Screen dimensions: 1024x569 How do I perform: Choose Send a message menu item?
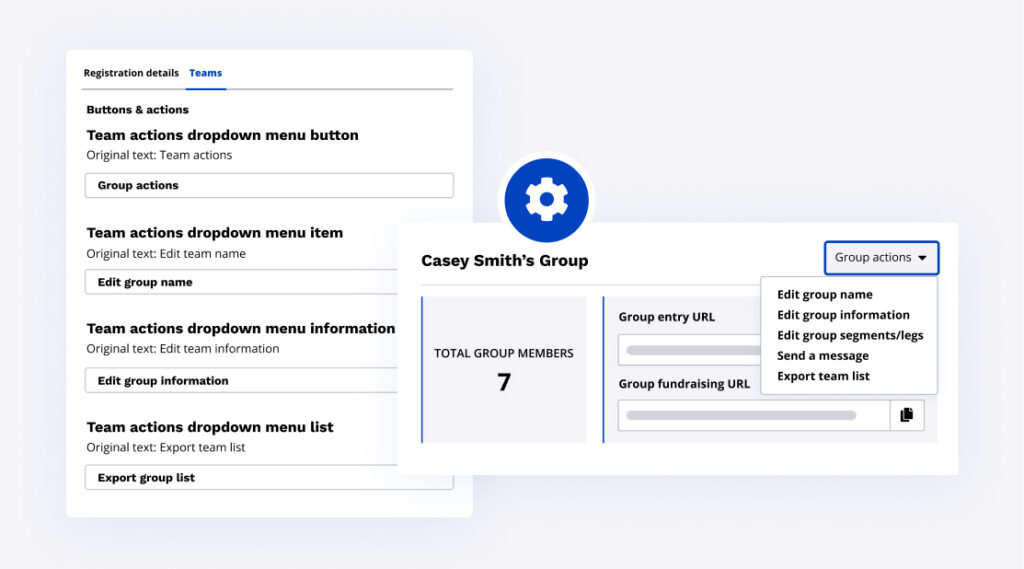click(822, 356)
